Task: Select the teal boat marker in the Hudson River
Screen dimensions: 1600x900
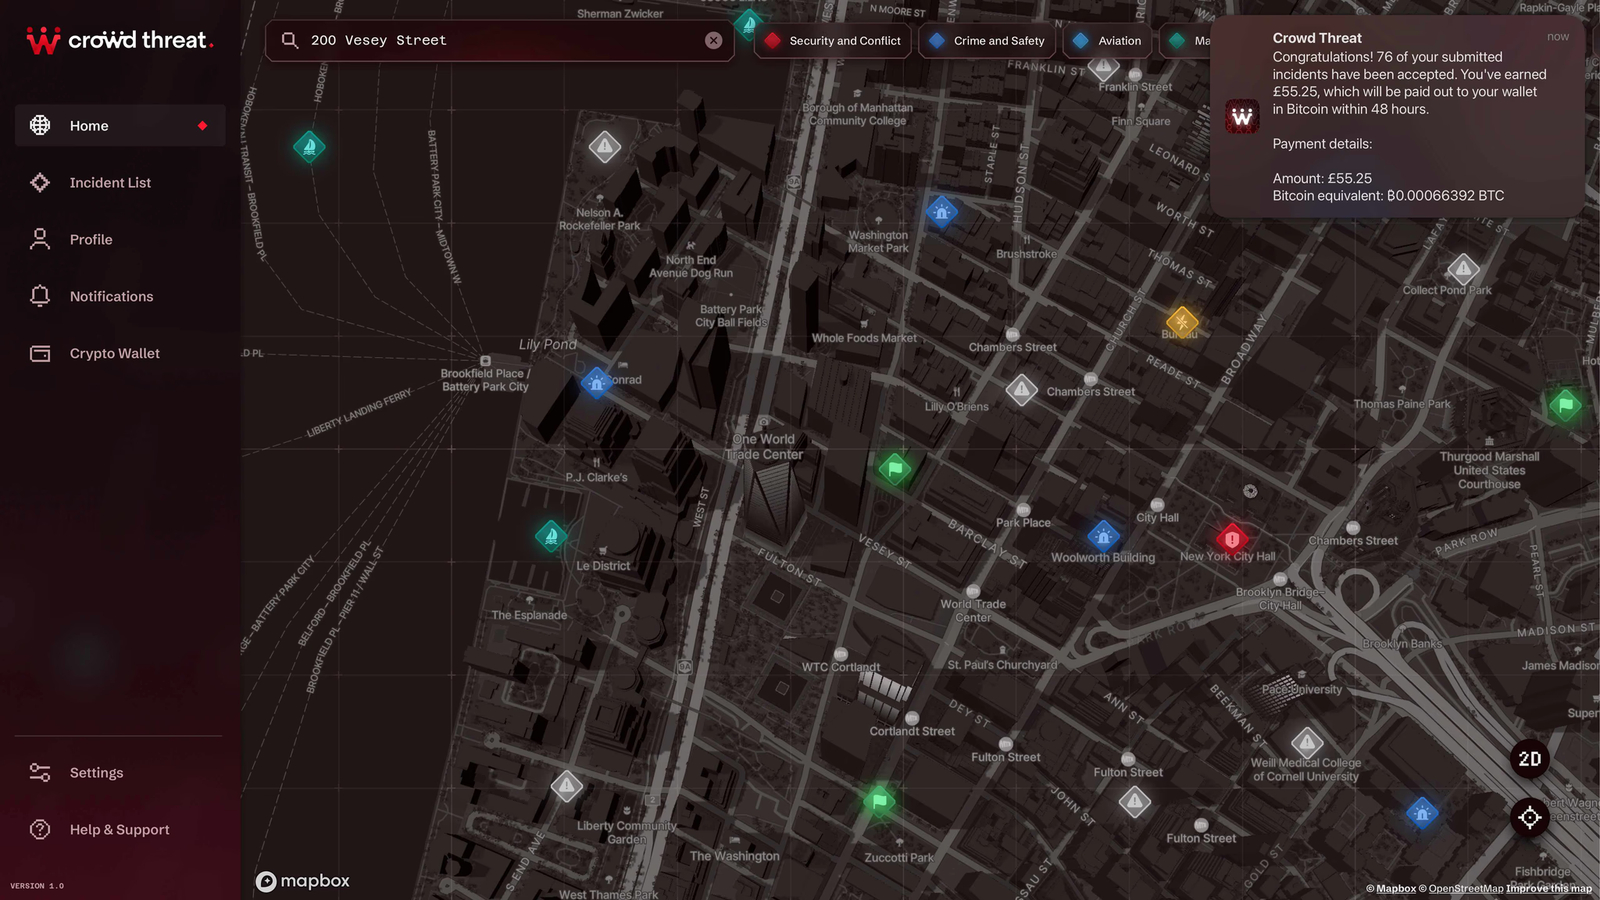Action: (309, 147)
